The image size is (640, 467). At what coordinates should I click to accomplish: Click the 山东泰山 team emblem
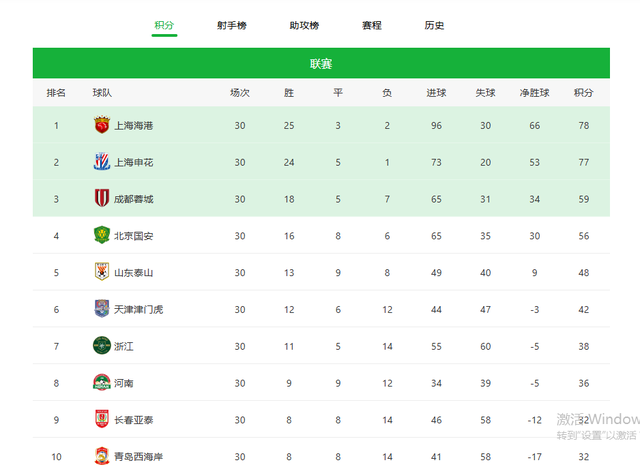pyautogui.click(x=102, y=272)
